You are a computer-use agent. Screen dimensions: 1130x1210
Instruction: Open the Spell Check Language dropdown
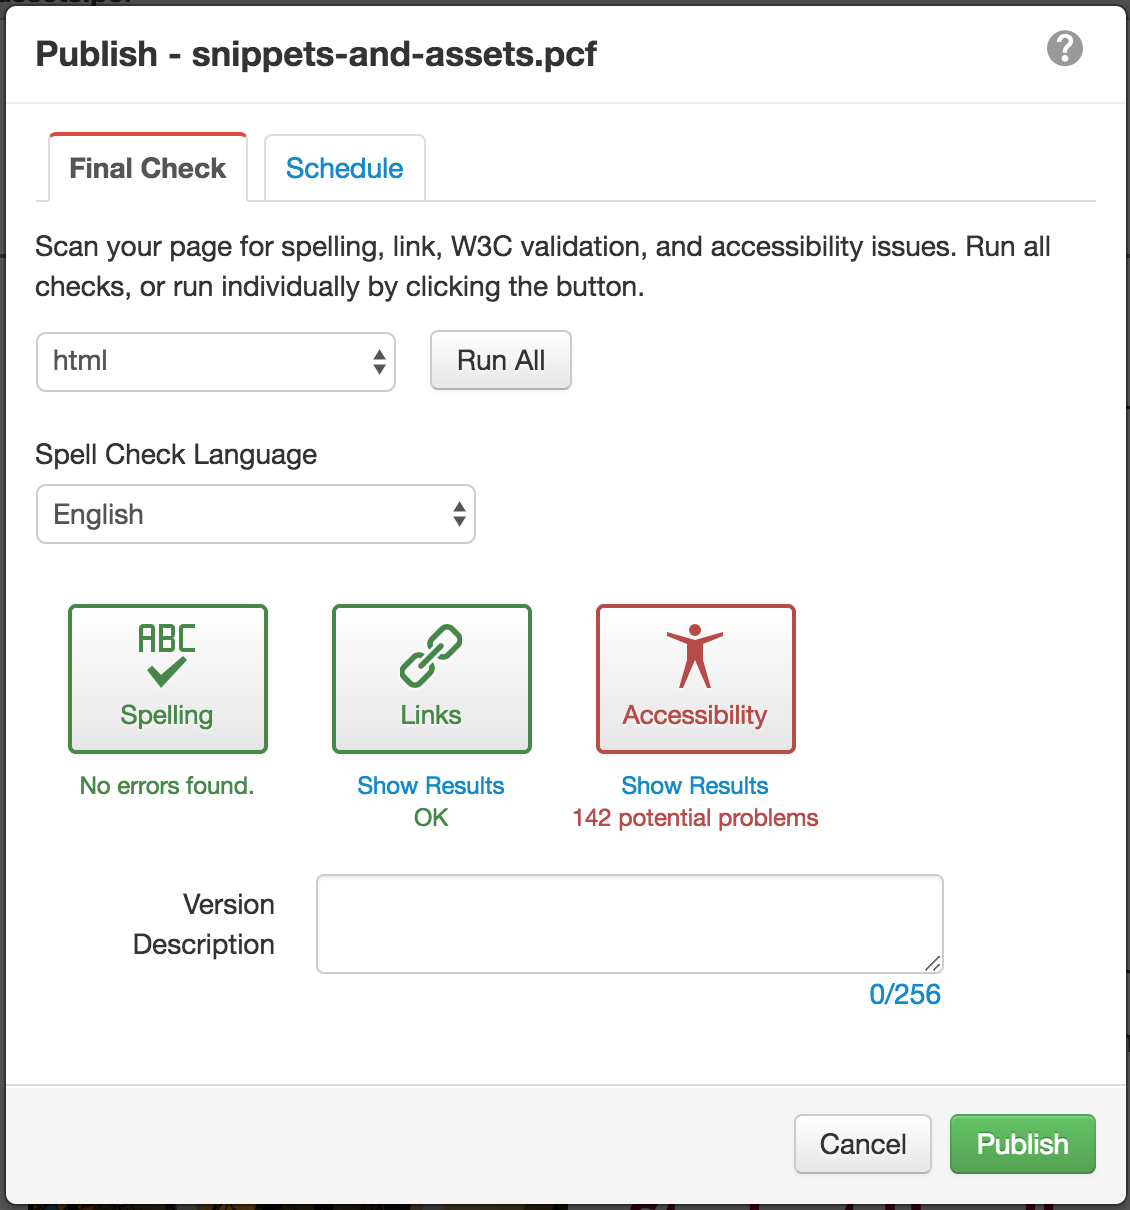coord(256,514)
